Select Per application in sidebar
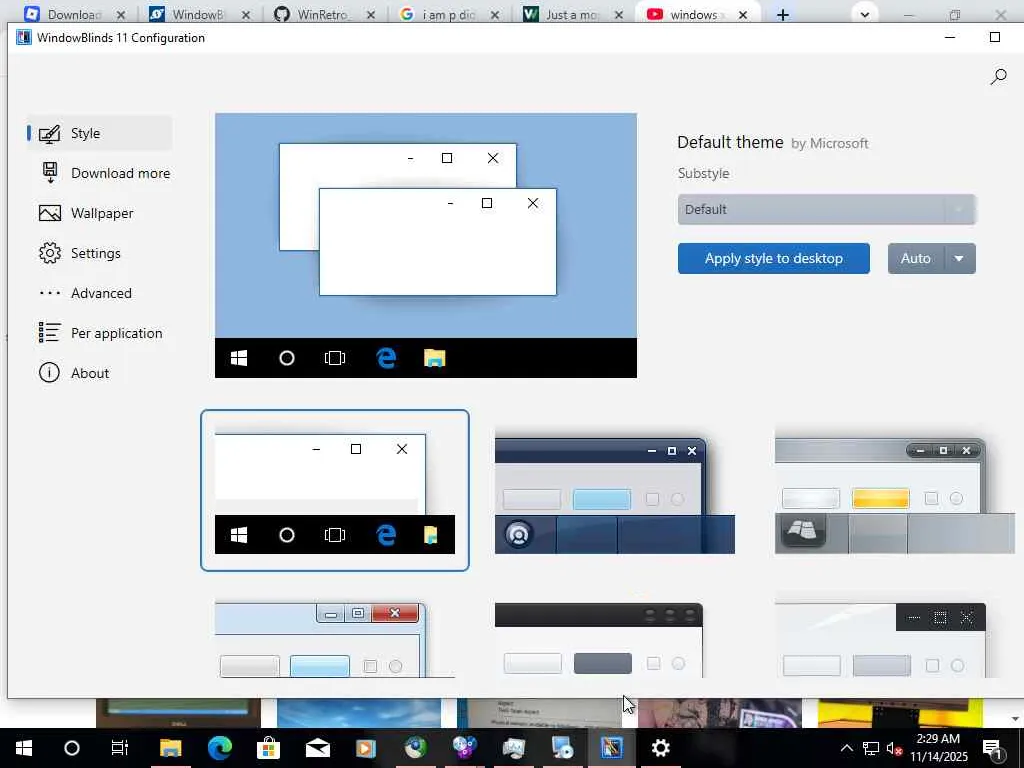 point(99,333)
